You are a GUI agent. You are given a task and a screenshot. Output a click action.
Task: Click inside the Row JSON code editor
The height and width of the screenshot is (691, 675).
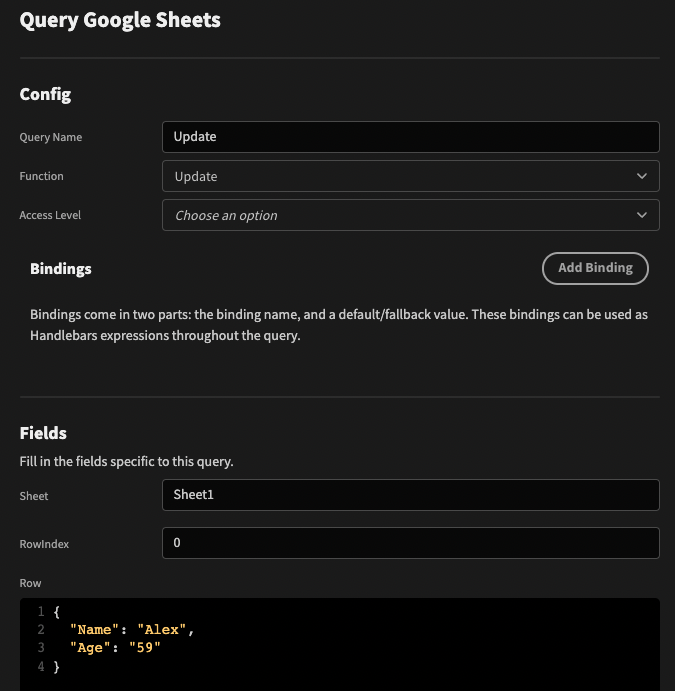coord(340,644)
